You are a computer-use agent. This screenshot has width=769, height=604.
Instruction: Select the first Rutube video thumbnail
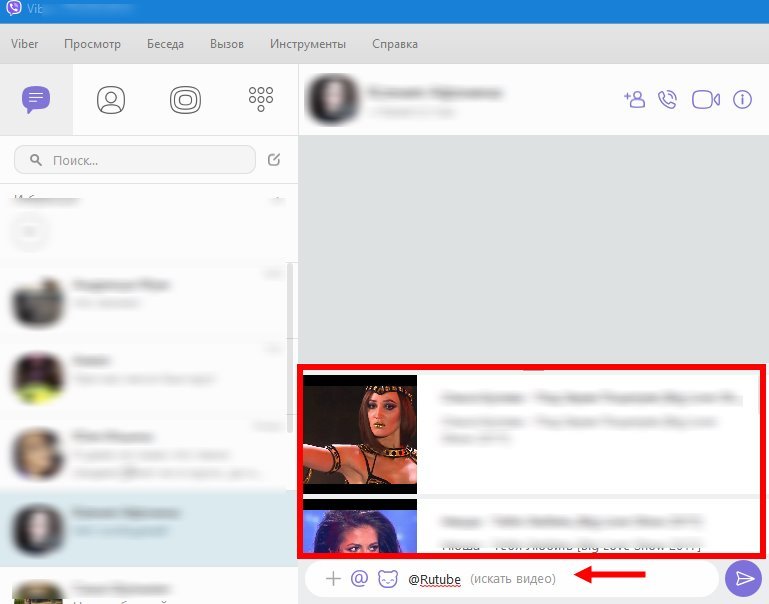[360, 434]
